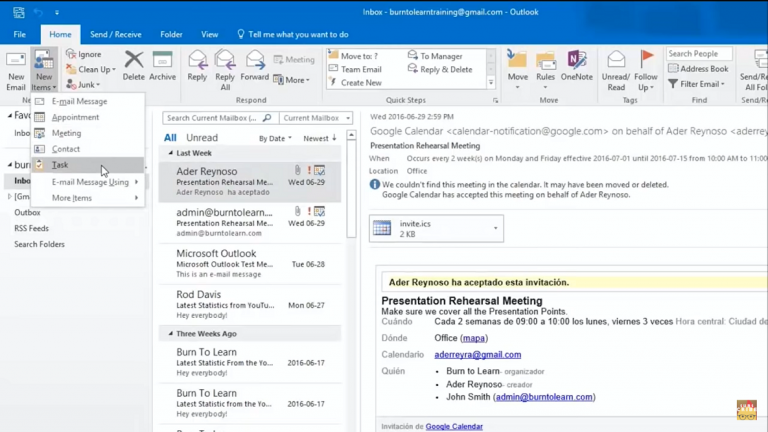Collapse the Last Week group

170,153
